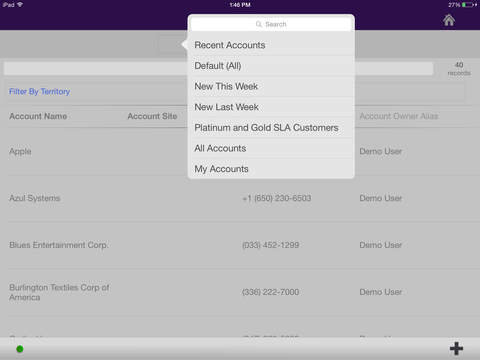Select New This Week view
Image resolution: width=480 pixels, height=360 pixels.
pos(271,86)
